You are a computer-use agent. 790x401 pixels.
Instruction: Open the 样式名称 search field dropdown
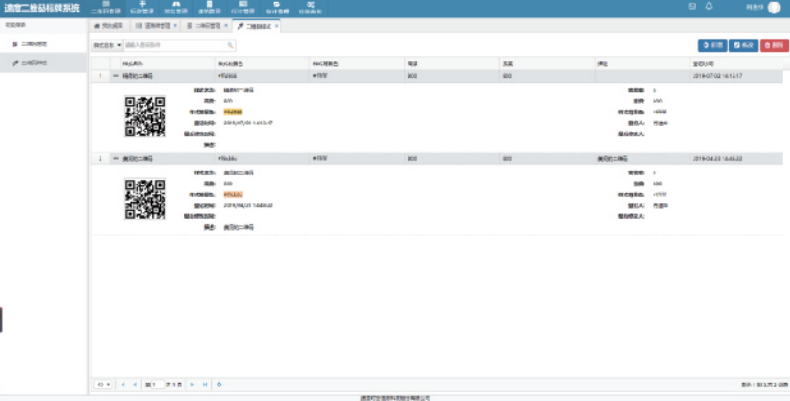coord(107,45)
